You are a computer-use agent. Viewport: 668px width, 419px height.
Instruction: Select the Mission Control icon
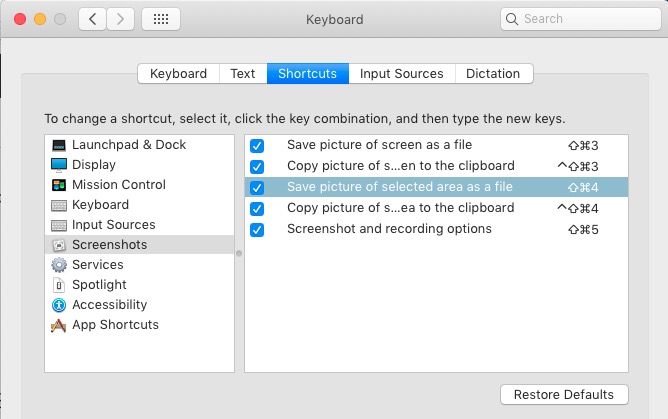(59, 185)
